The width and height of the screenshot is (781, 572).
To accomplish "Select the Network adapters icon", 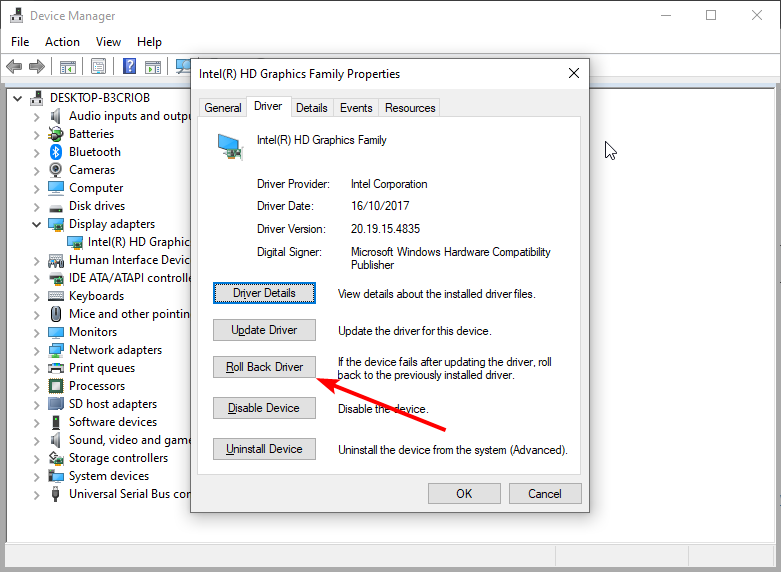I will (x=56, y=350).
